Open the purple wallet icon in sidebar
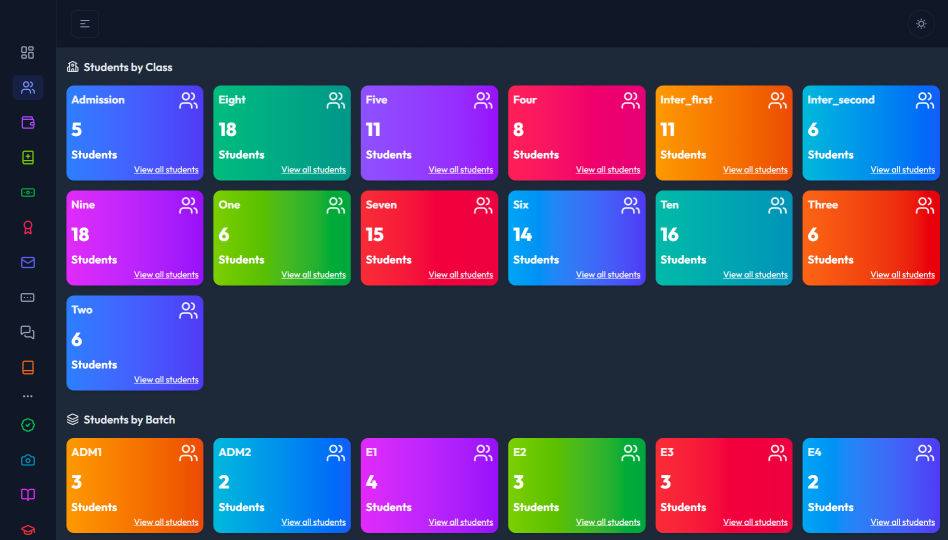Viewport: 948px width, 540px height. [x=28, y=122]
